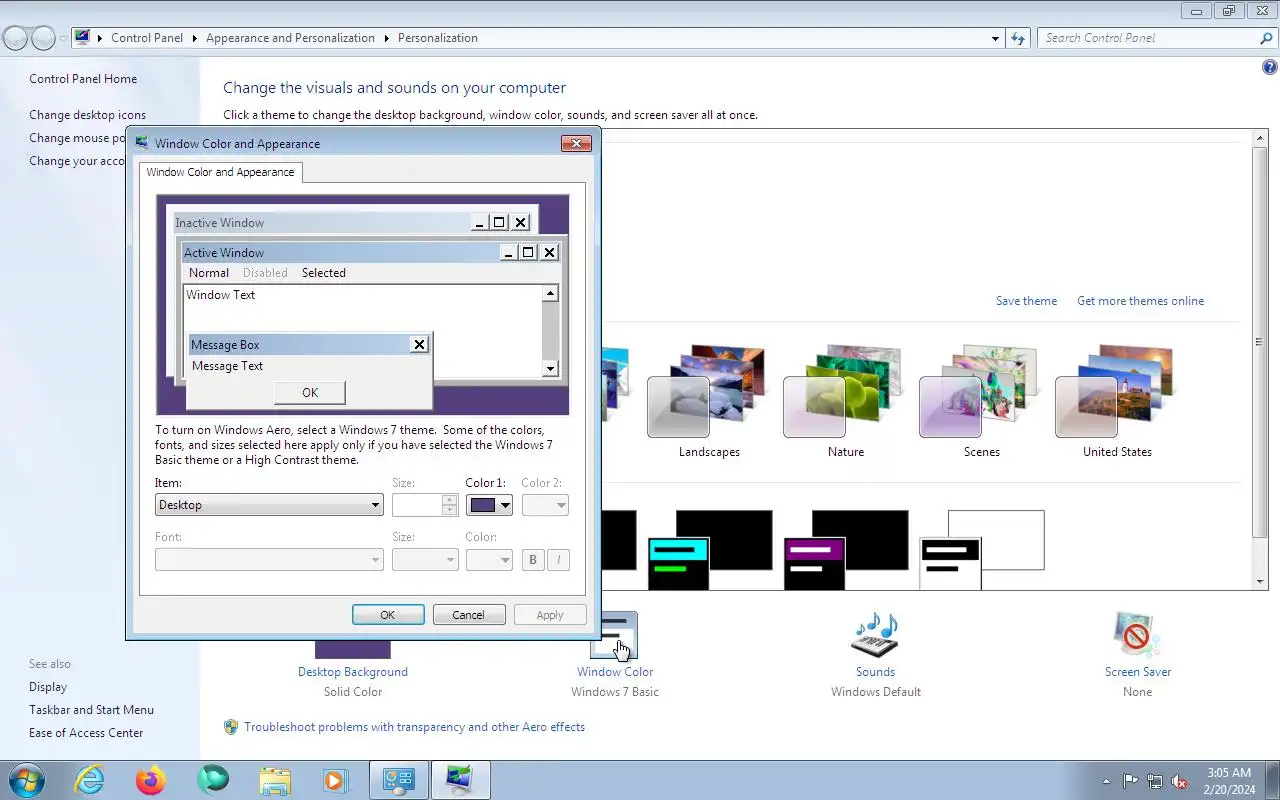Click the Action Center flag tray icon
Image resolution: width=1280 pixels, height=800 pixels.
[x=1130, y=781]
